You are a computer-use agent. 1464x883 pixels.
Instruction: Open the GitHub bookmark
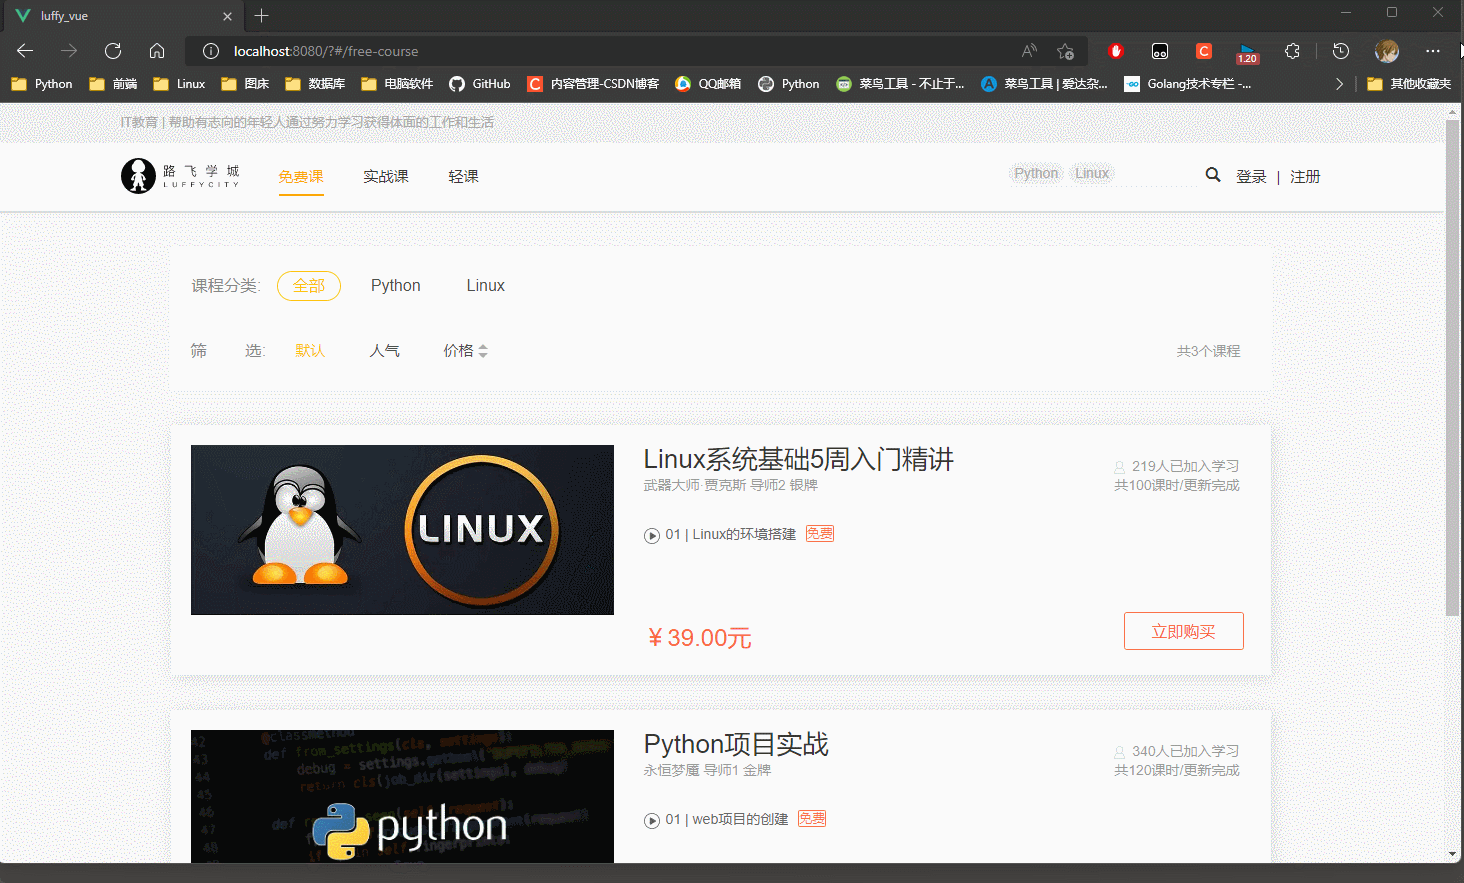point(480,84)
